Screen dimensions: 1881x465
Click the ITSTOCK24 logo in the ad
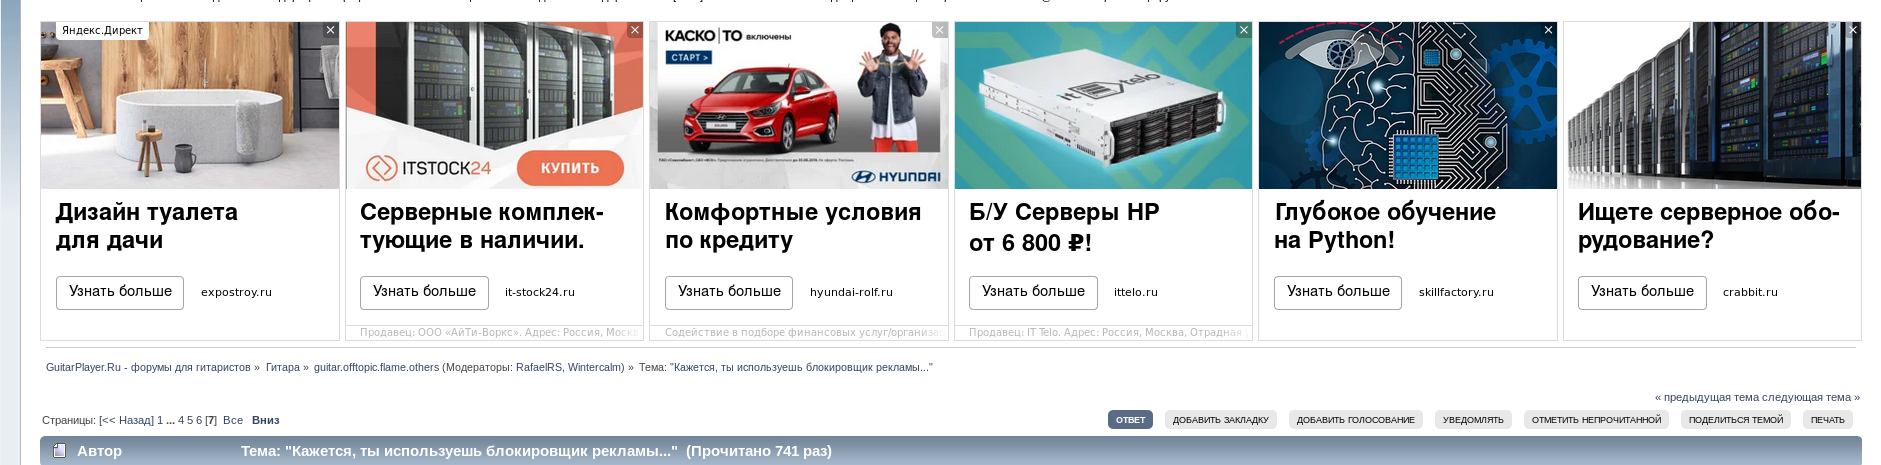(429, 168)
